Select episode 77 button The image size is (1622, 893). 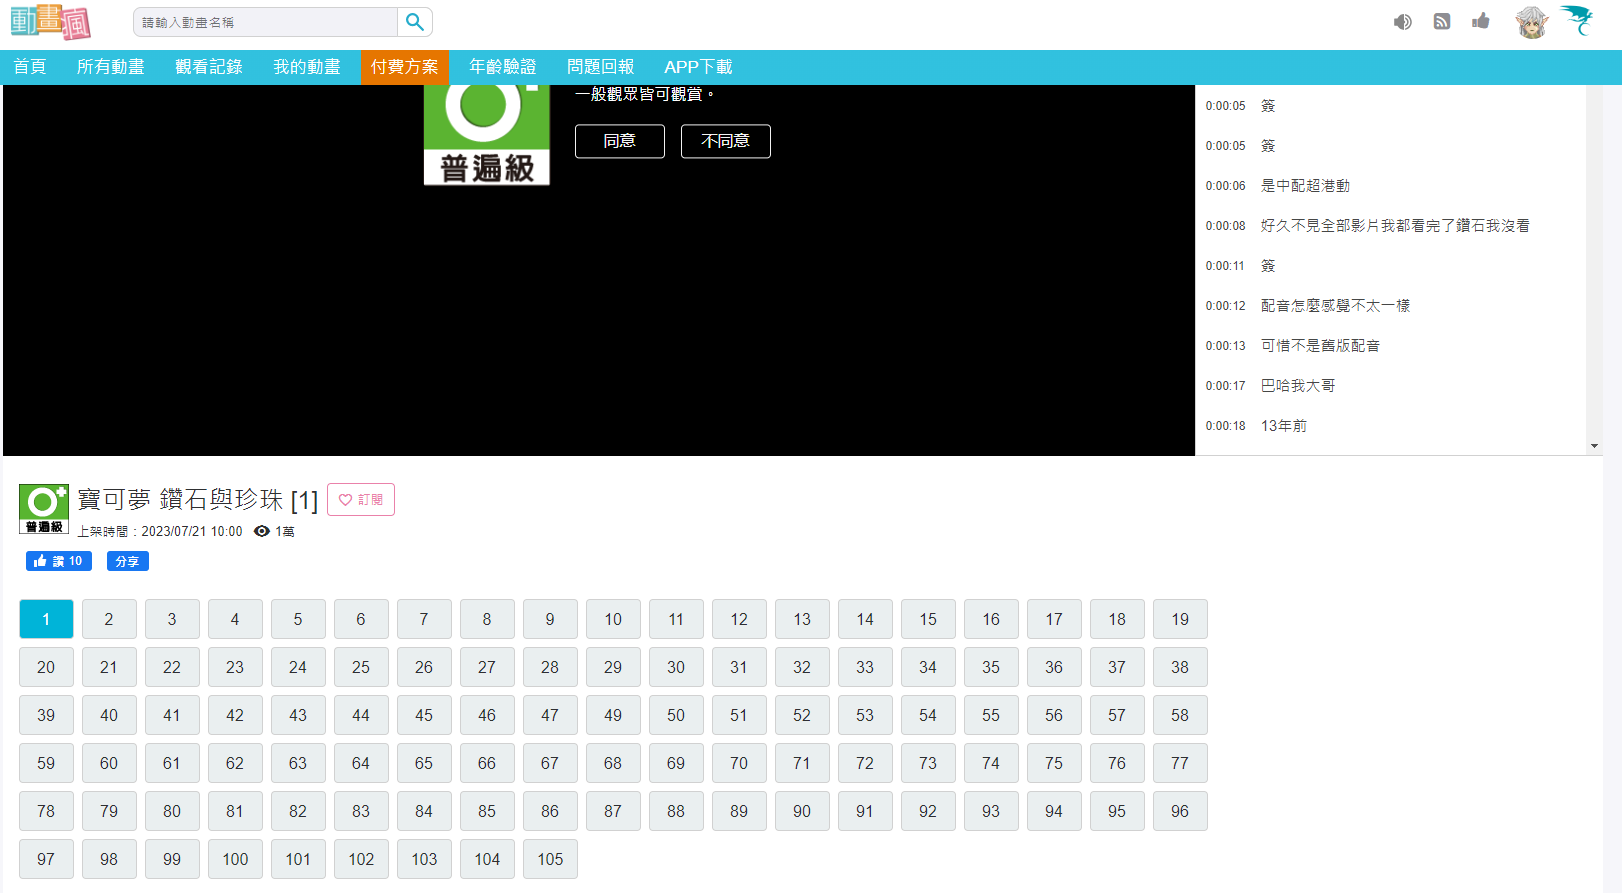pos(1180,763)
